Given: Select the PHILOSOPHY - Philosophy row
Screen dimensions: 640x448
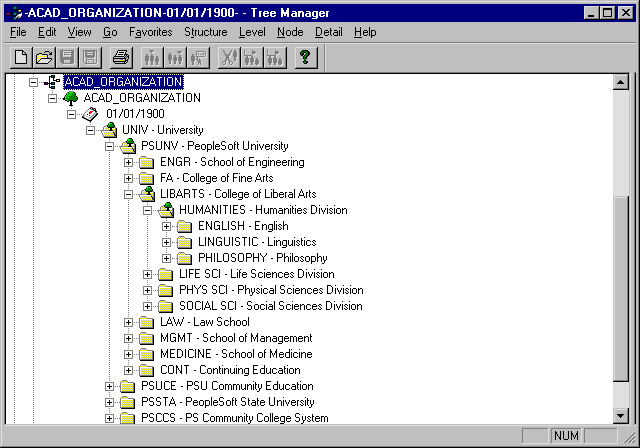Looking at the screenshot, I should click(262, 258).
